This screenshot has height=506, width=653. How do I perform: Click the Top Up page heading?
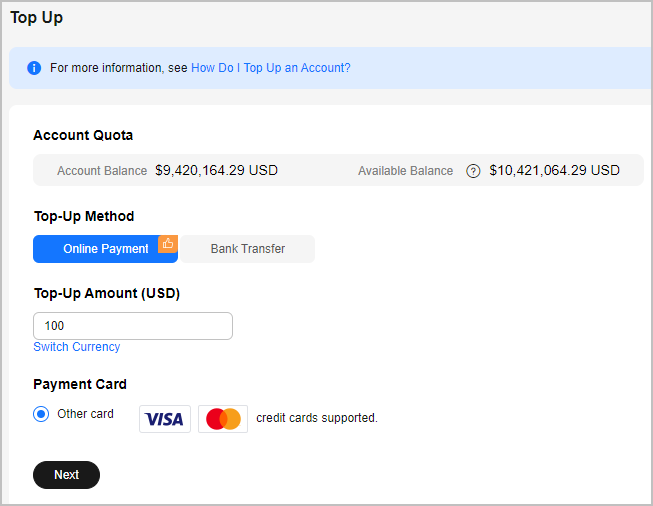coord(37,18)
